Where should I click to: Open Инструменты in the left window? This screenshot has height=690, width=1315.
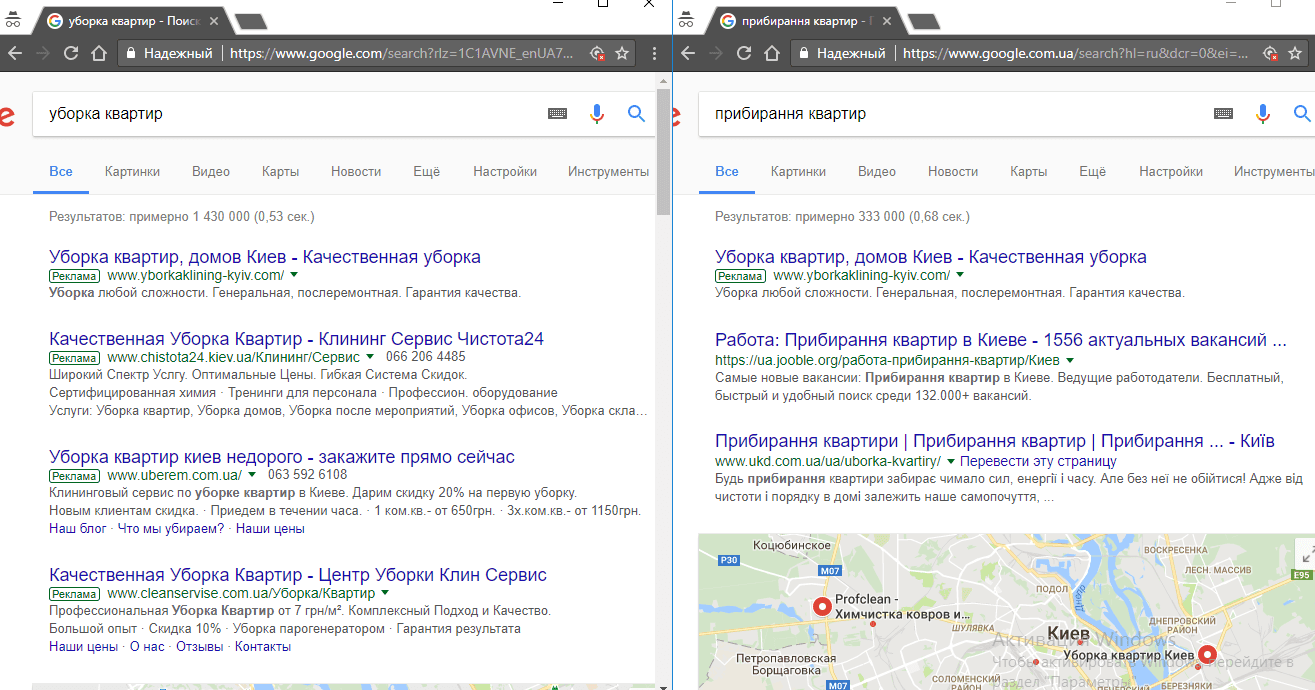608,171
